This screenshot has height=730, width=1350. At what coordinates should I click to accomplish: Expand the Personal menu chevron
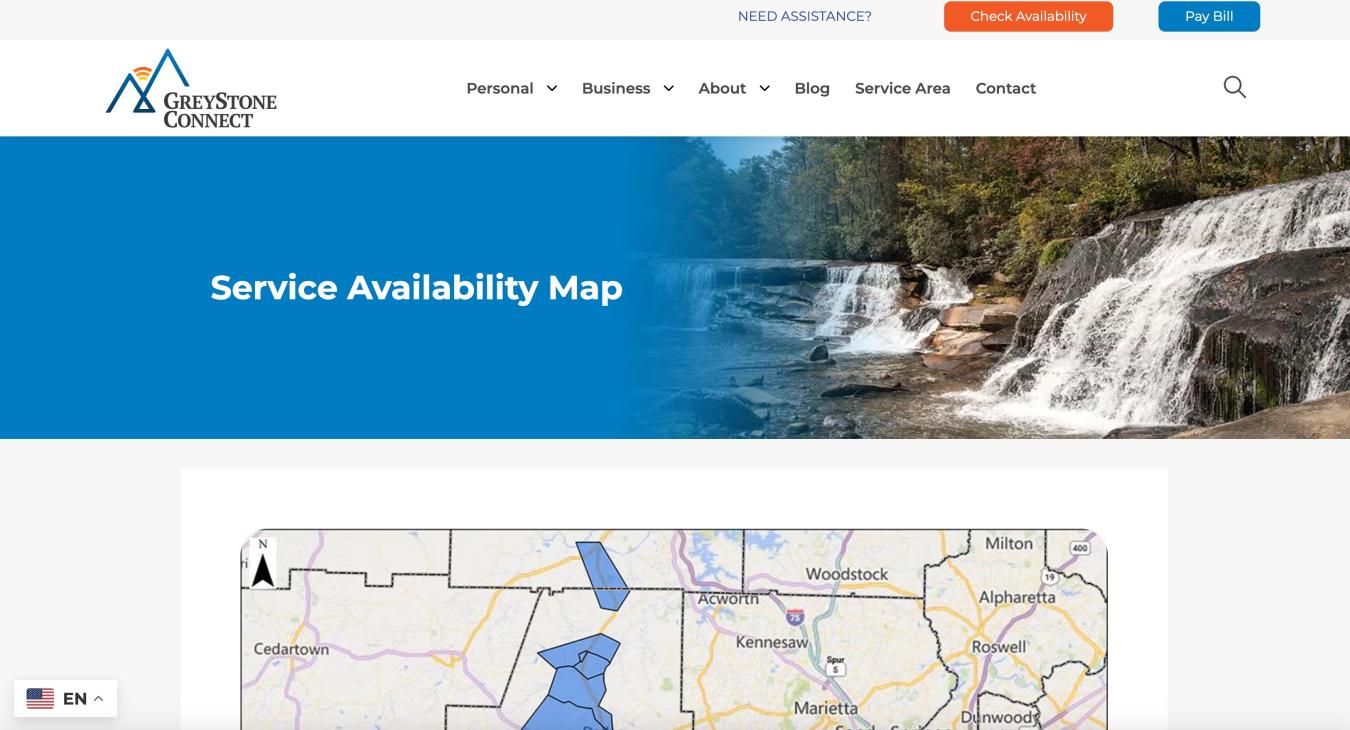coord(551,88)
